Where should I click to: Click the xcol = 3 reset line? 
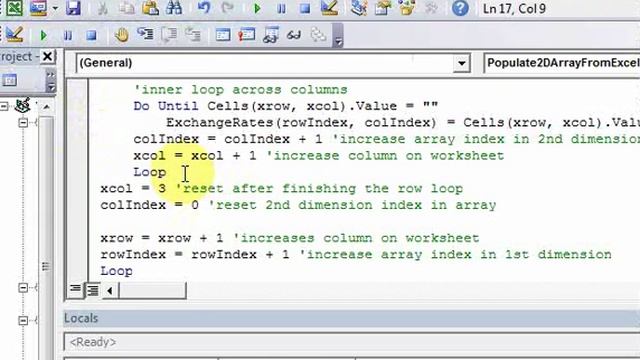(x=282, y=189)
